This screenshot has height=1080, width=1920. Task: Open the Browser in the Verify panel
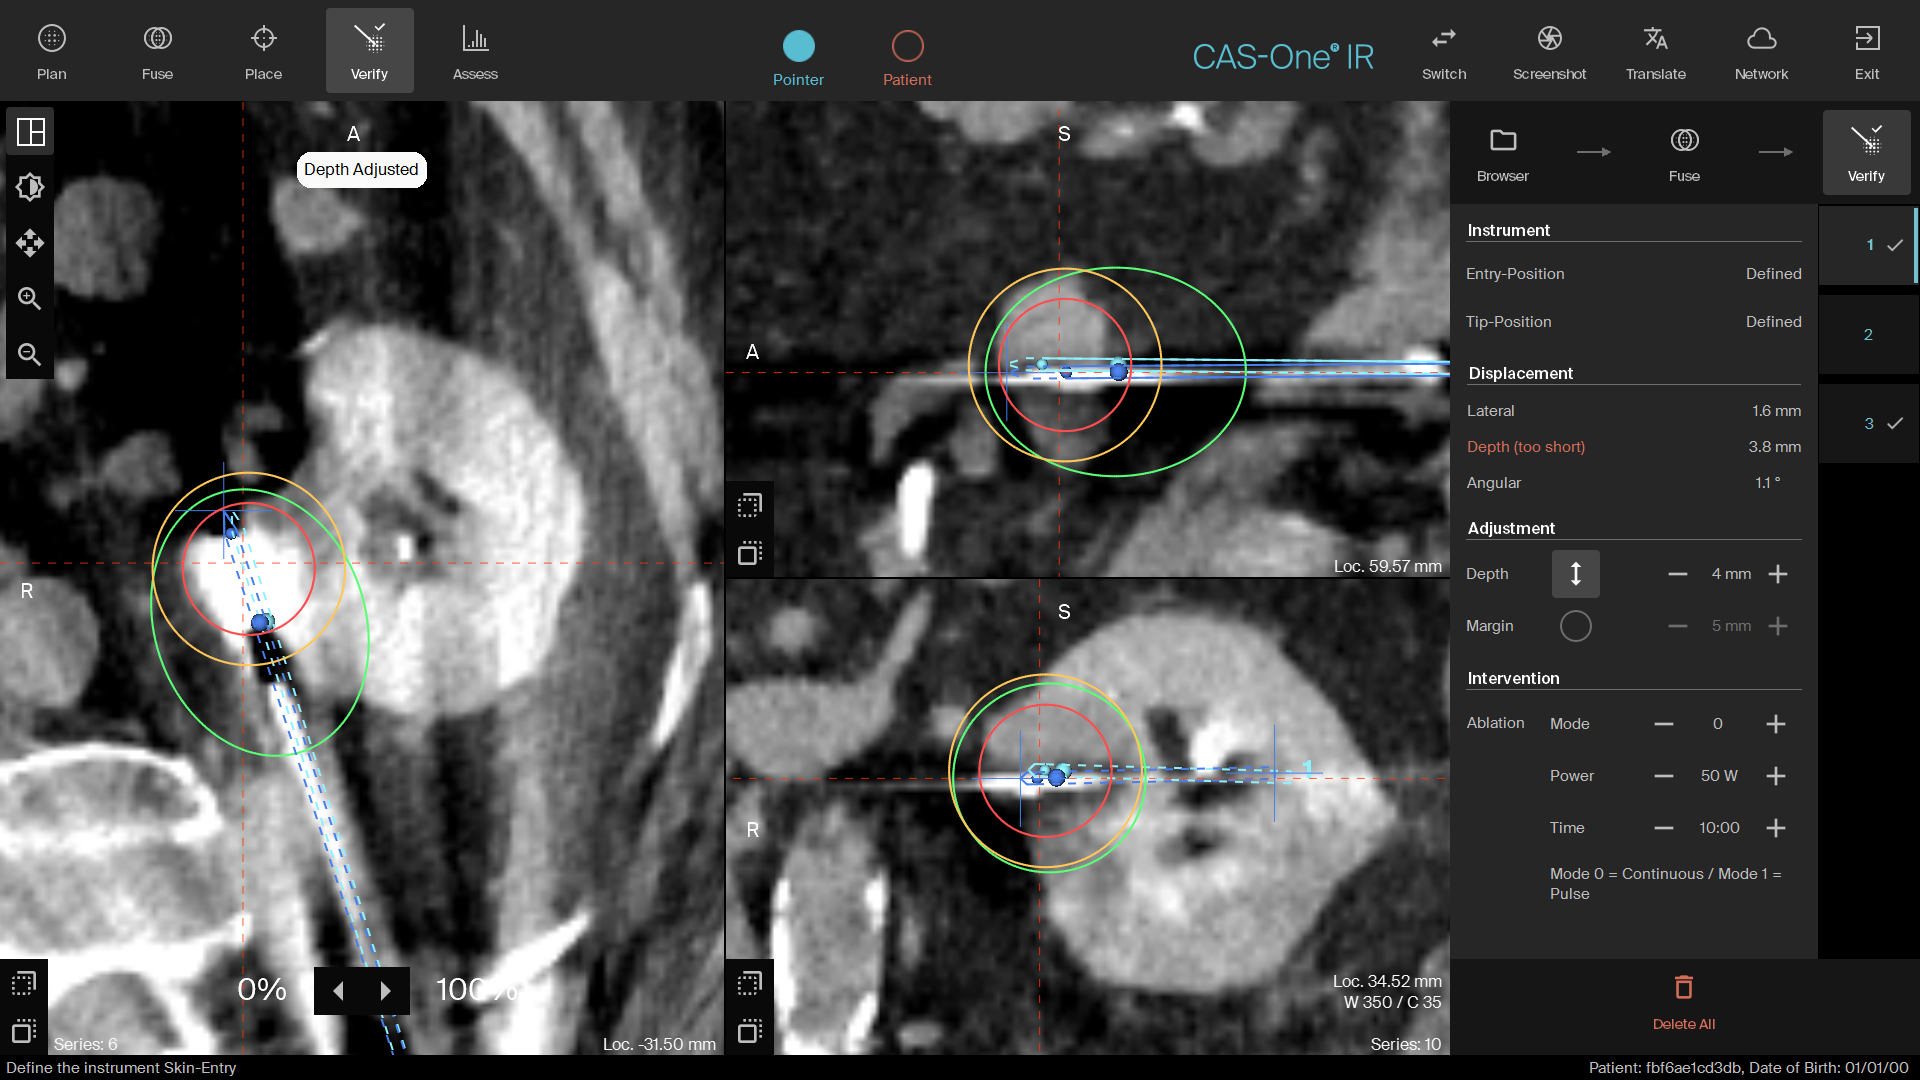pos(1502,152)
